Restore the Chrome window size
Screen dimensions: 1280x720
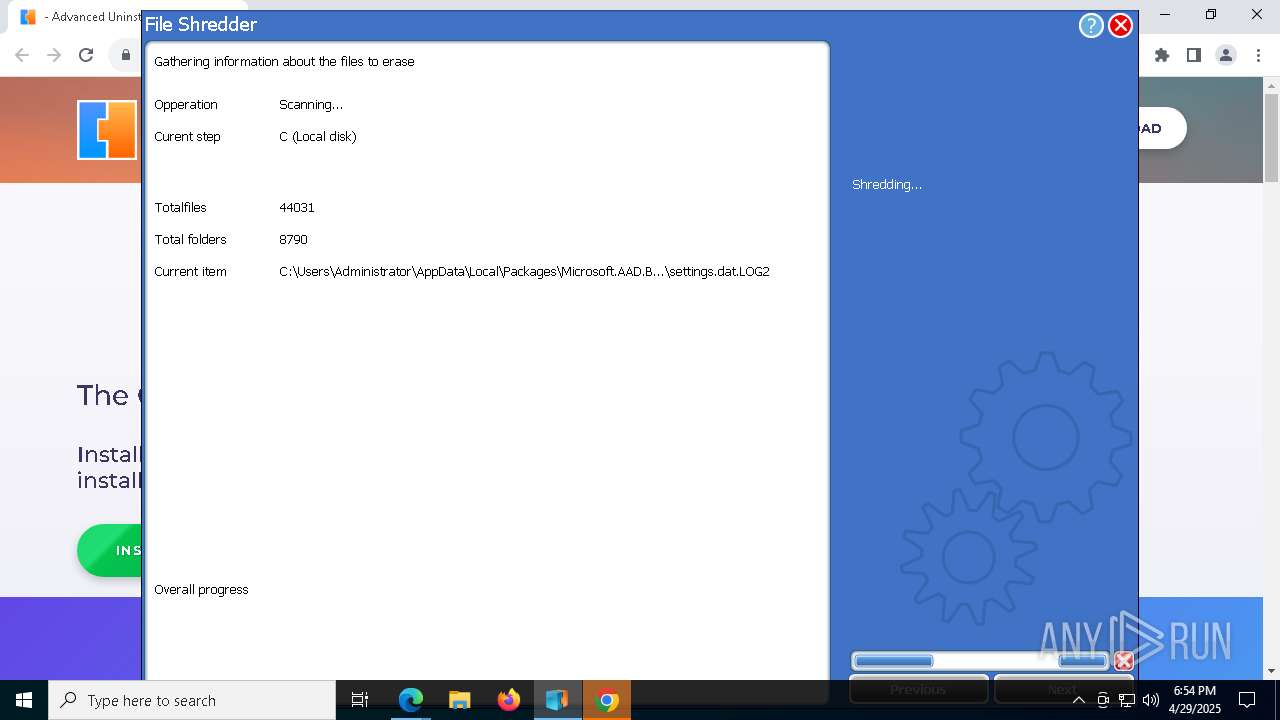1211,15
